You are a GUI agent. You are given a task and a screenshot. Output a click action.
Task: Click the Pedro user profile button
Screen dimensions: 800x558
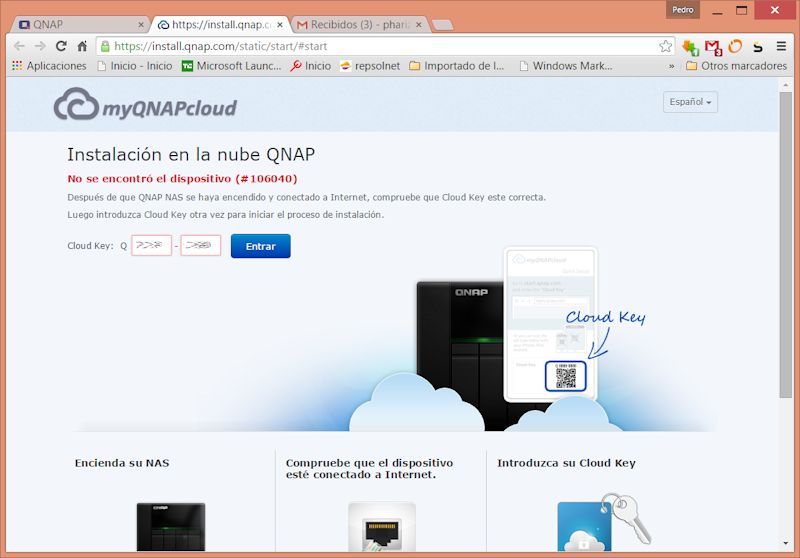coord(683,10)
